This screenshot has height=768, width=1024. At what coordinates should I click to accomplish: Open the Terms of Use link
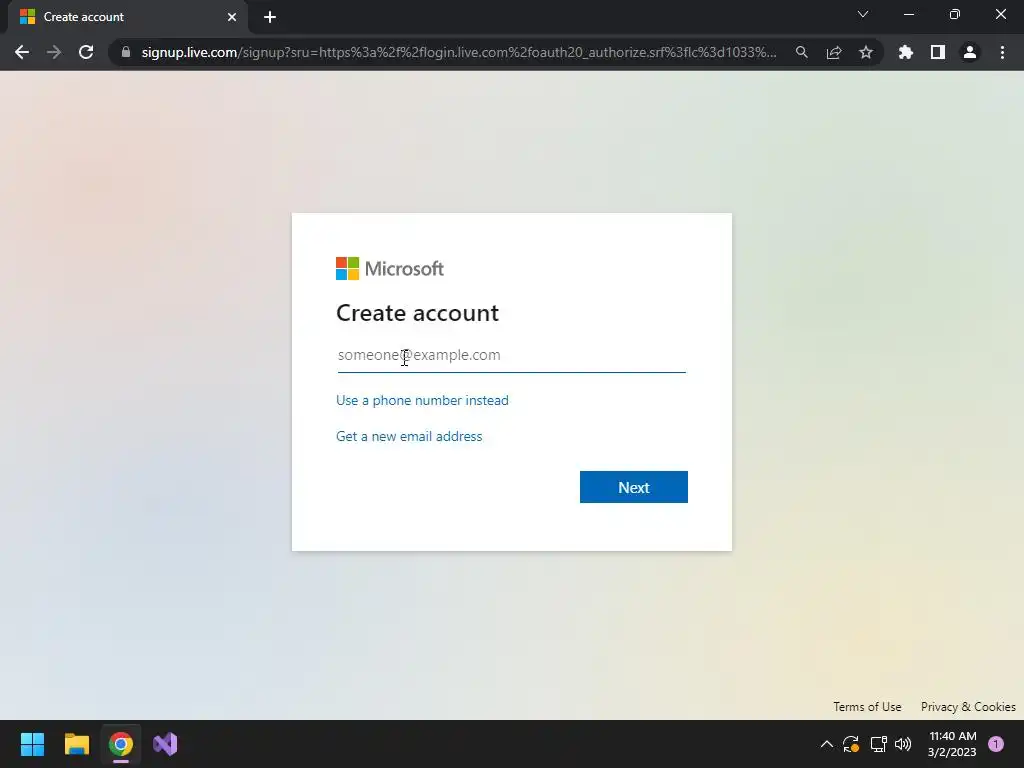click(x=867, y=707)
